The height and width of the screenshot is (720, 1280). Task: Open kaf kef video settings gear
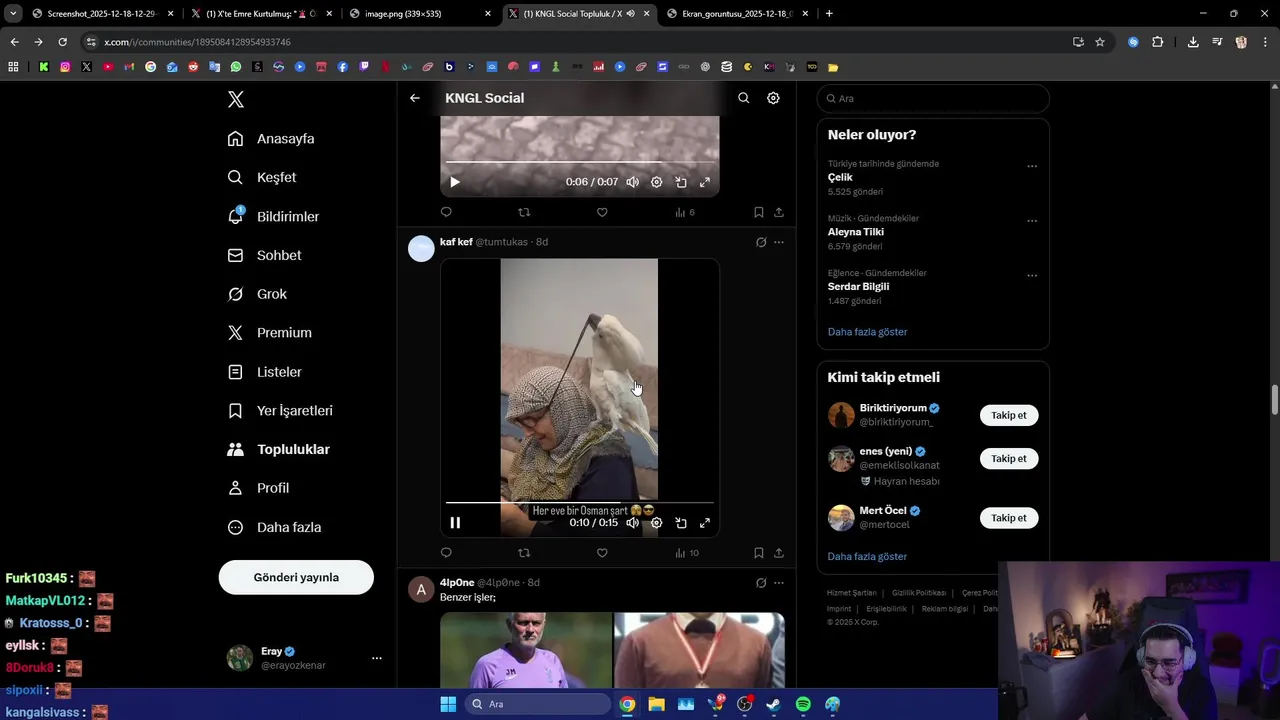coord(657,522)
